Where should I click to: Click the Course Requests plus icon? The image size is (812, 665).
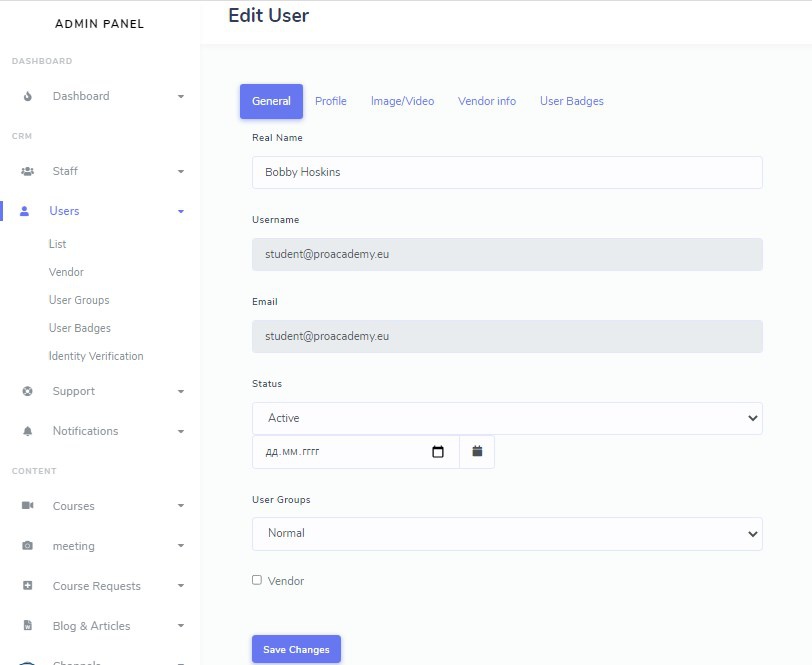[x=28, y=587]
